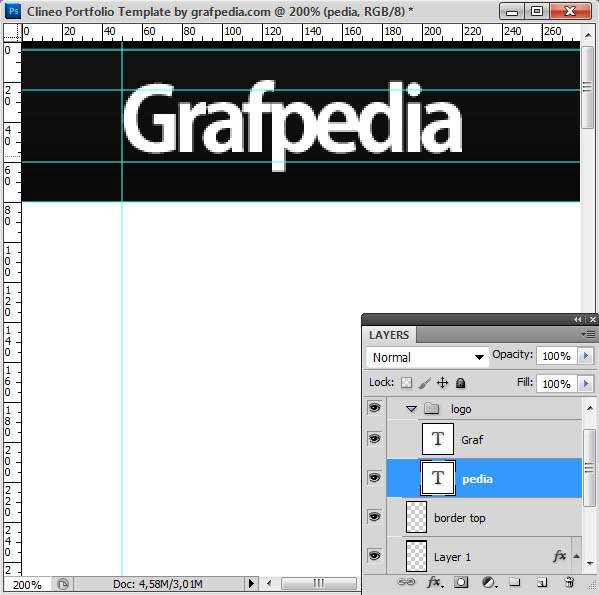Viewport: 599px width, 595px height.
Task: Click the horizontal scrollbar thumb
Action: tap(319, 583)
